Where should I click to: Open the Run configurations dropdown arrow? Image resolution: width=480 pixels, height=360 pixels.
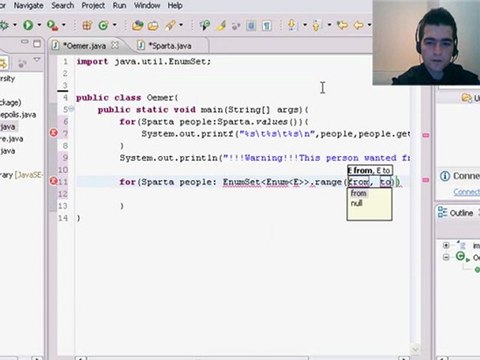point(39,25)
